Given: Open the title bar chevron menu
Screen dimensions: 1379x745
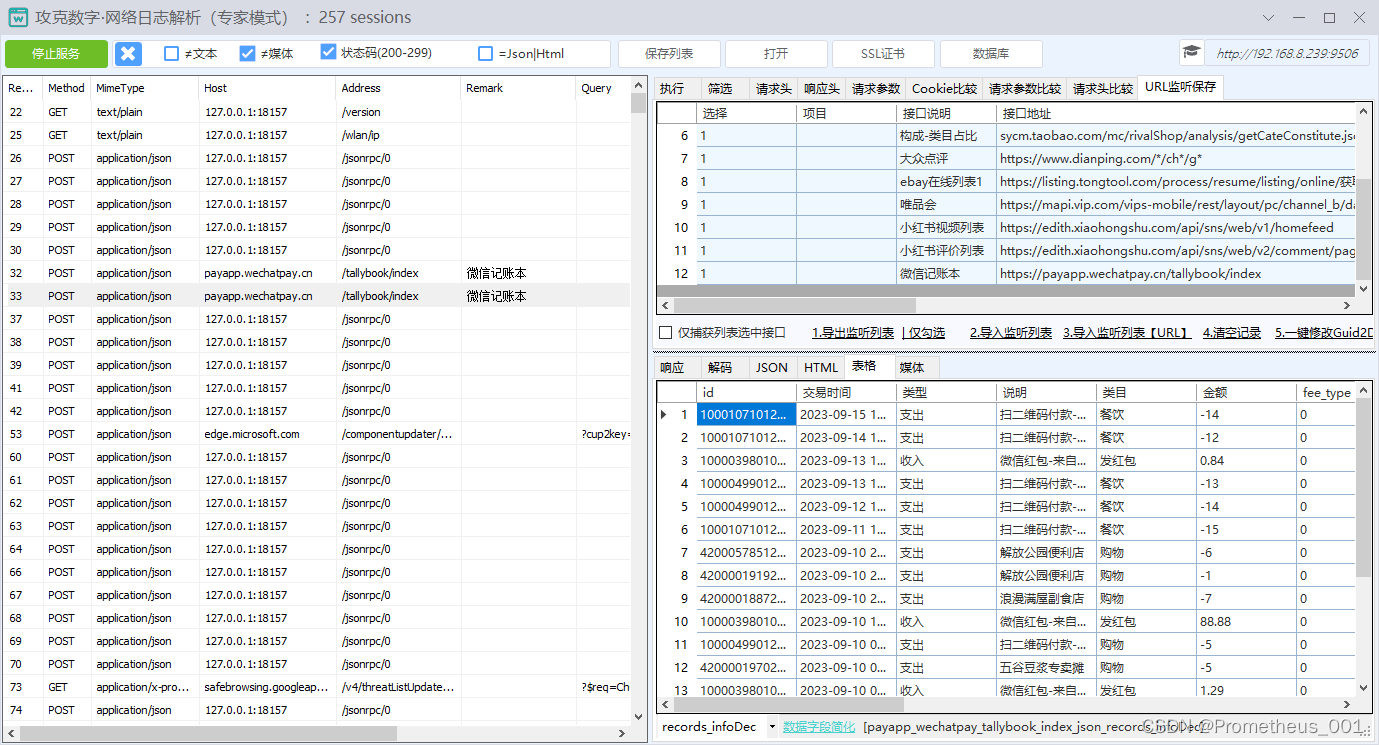Looking at the screenshot, I should pos(1268,18).
